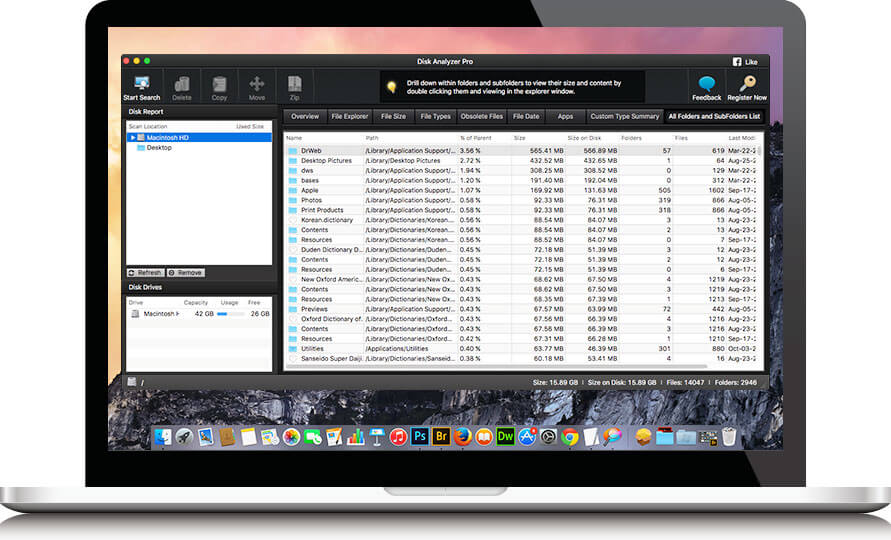Viewport: 891px width, 540px height.
Task: Click the Macintosh drive 42 GB capacity value
Action: pyautogui.click(x=204, y=314)
